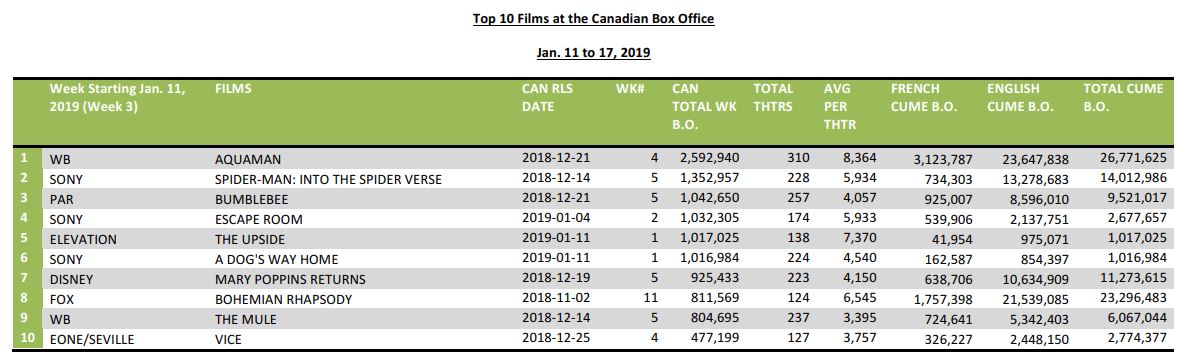The height and width of the screenshot is (363, 1185).
Task: Click the FILMS column header
Action: click(x=234, y=88)
